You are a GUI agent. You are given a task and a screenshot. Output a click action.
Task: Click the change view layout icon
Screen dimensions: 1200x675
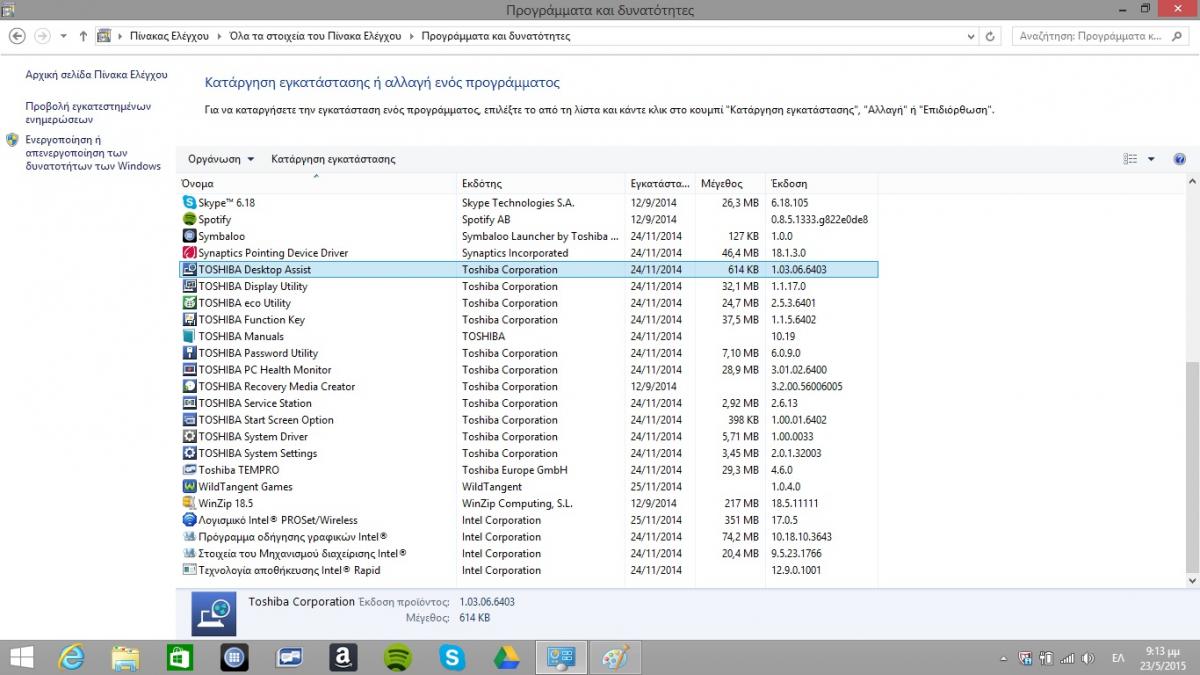click(1130, 159)
